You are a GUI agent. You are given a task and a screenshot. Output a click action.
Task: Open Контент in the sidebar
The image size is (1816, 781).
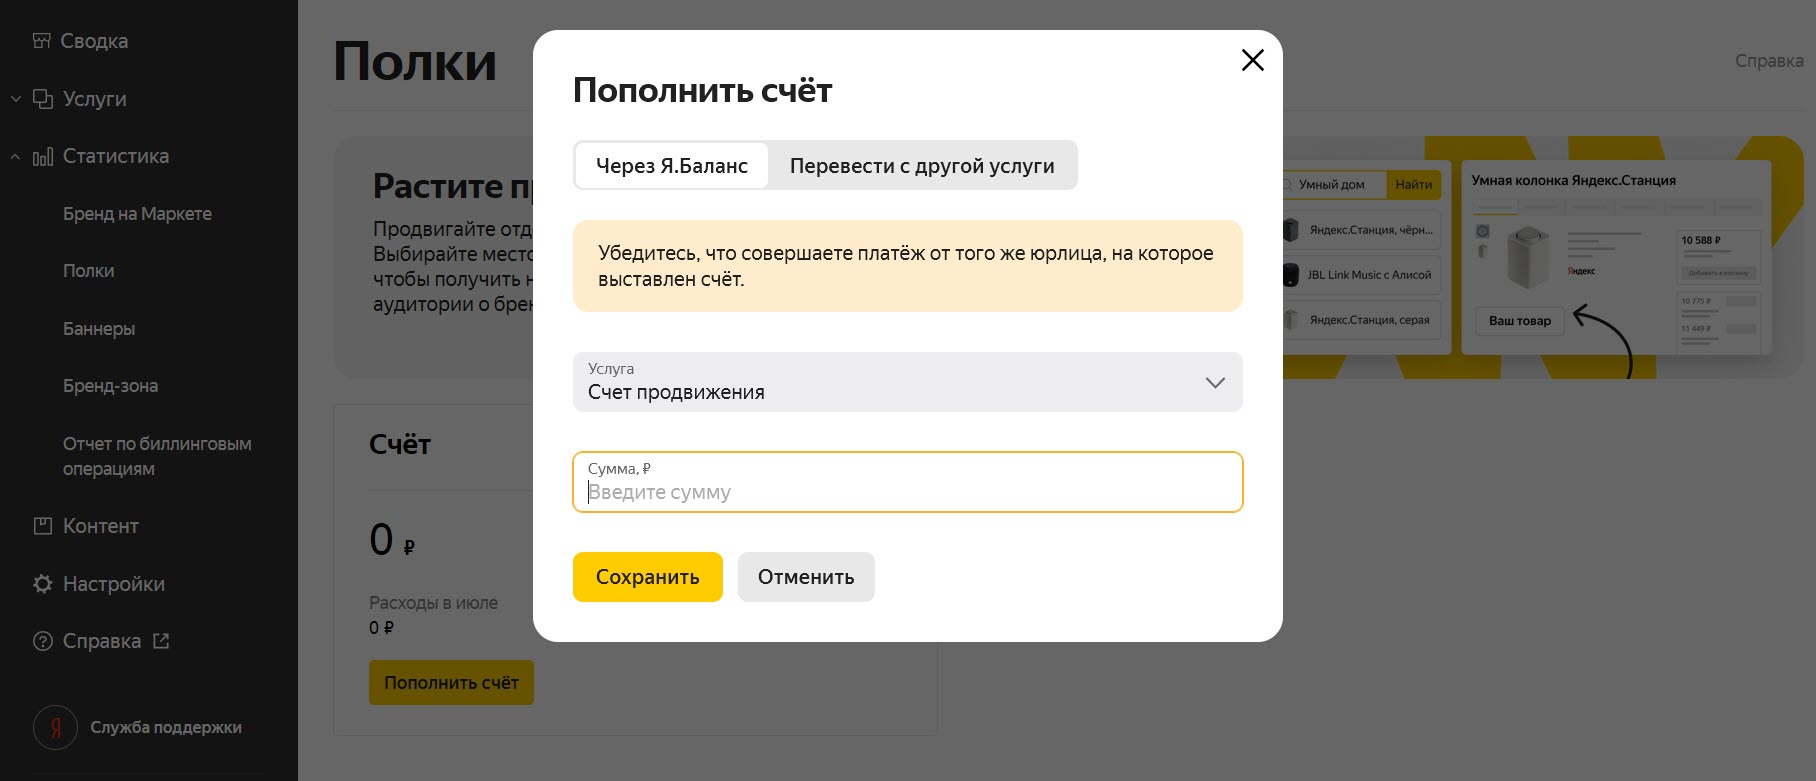tap(100, 526)
